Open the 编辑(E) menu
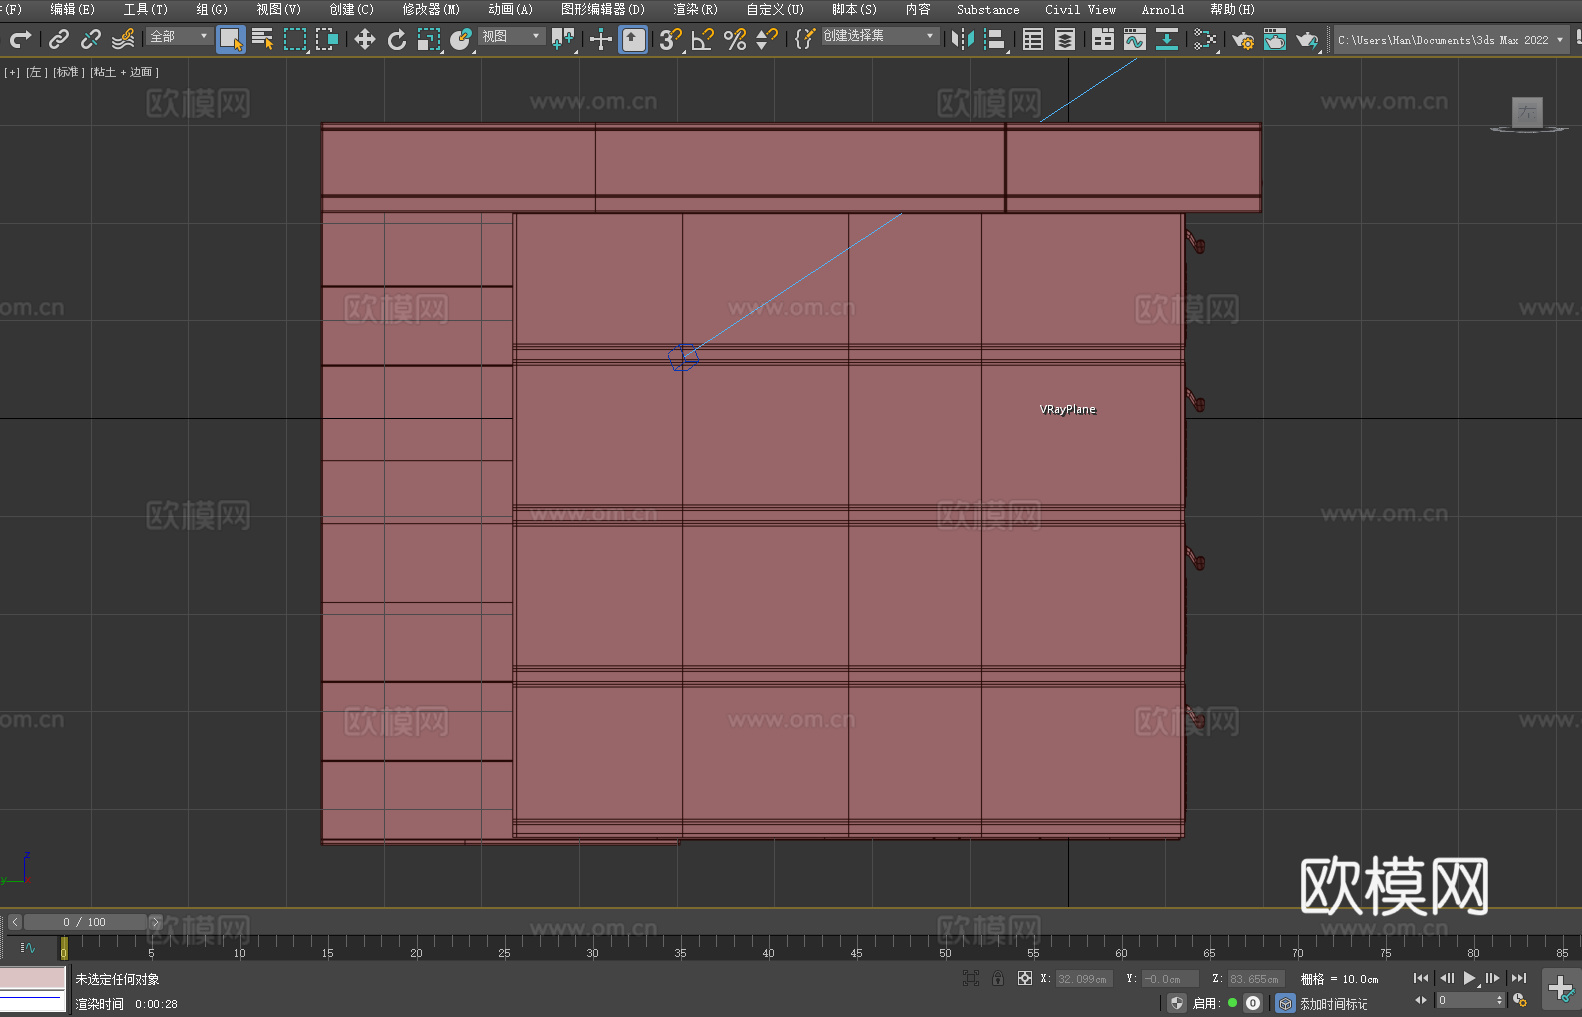The height and width of the screenshot is (1017, 1582). tap(72, 9)
